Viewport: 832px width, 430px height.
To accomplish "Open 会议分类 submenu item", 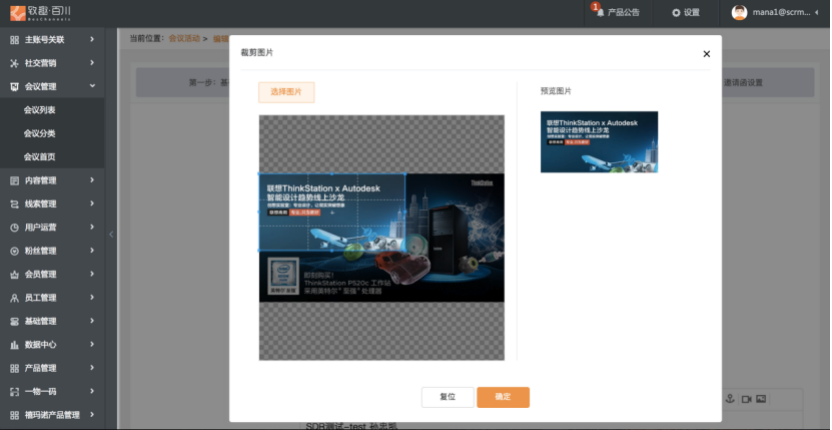I will pos(40,133).
